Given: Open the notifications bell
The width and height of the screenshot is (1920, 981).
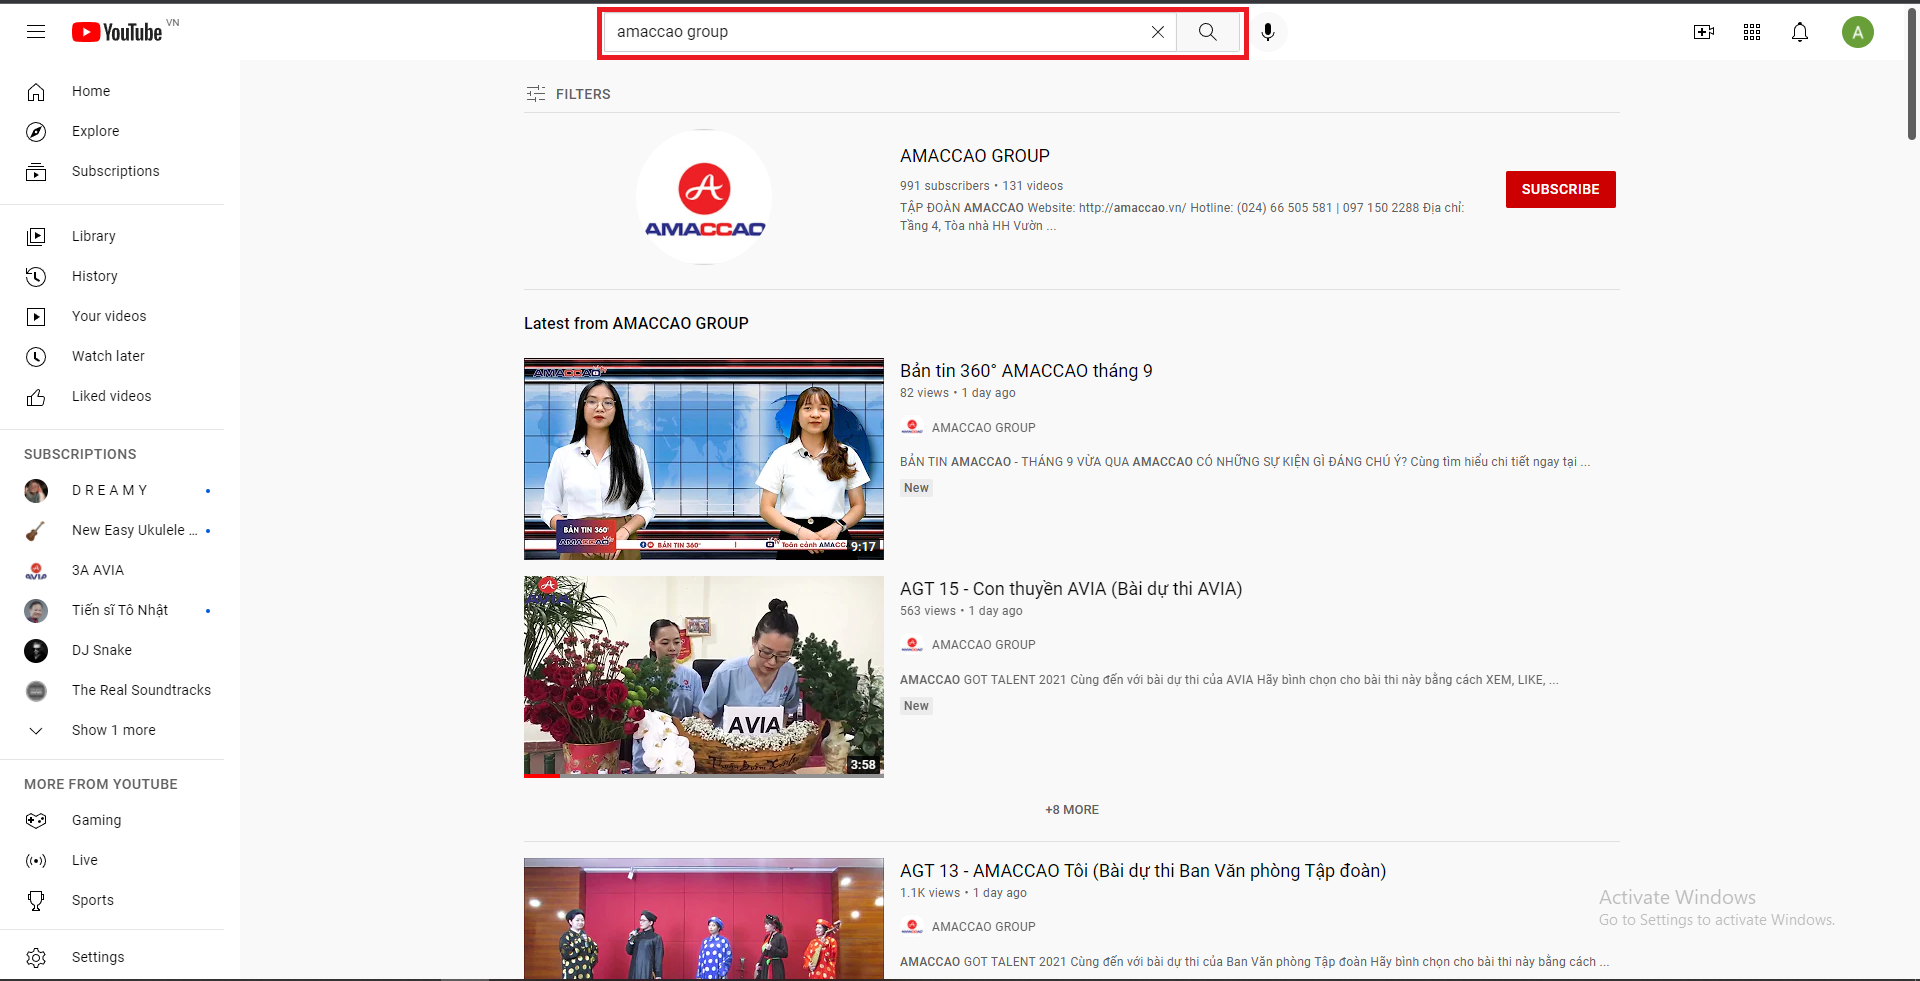Looking at the screenshot, I should [1800, 32].
